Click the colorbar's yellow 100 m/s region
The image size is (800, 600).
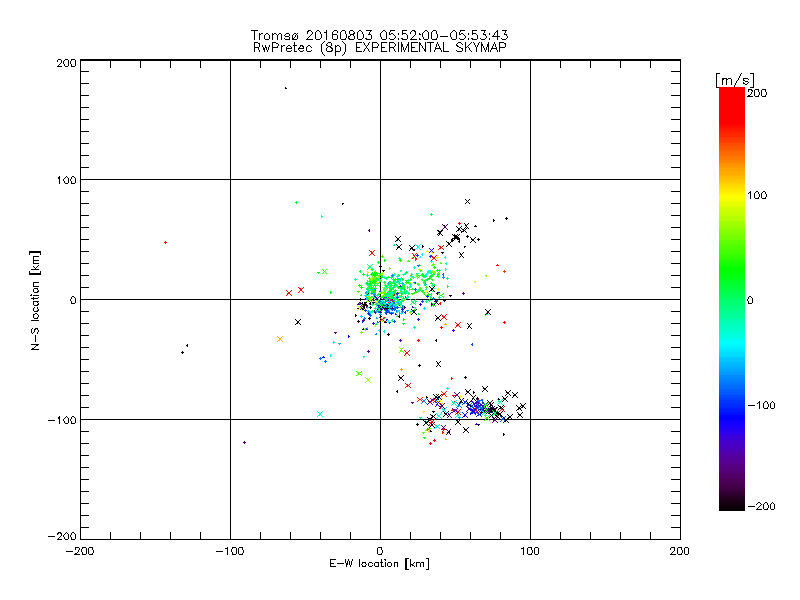[x=732, y=195]
